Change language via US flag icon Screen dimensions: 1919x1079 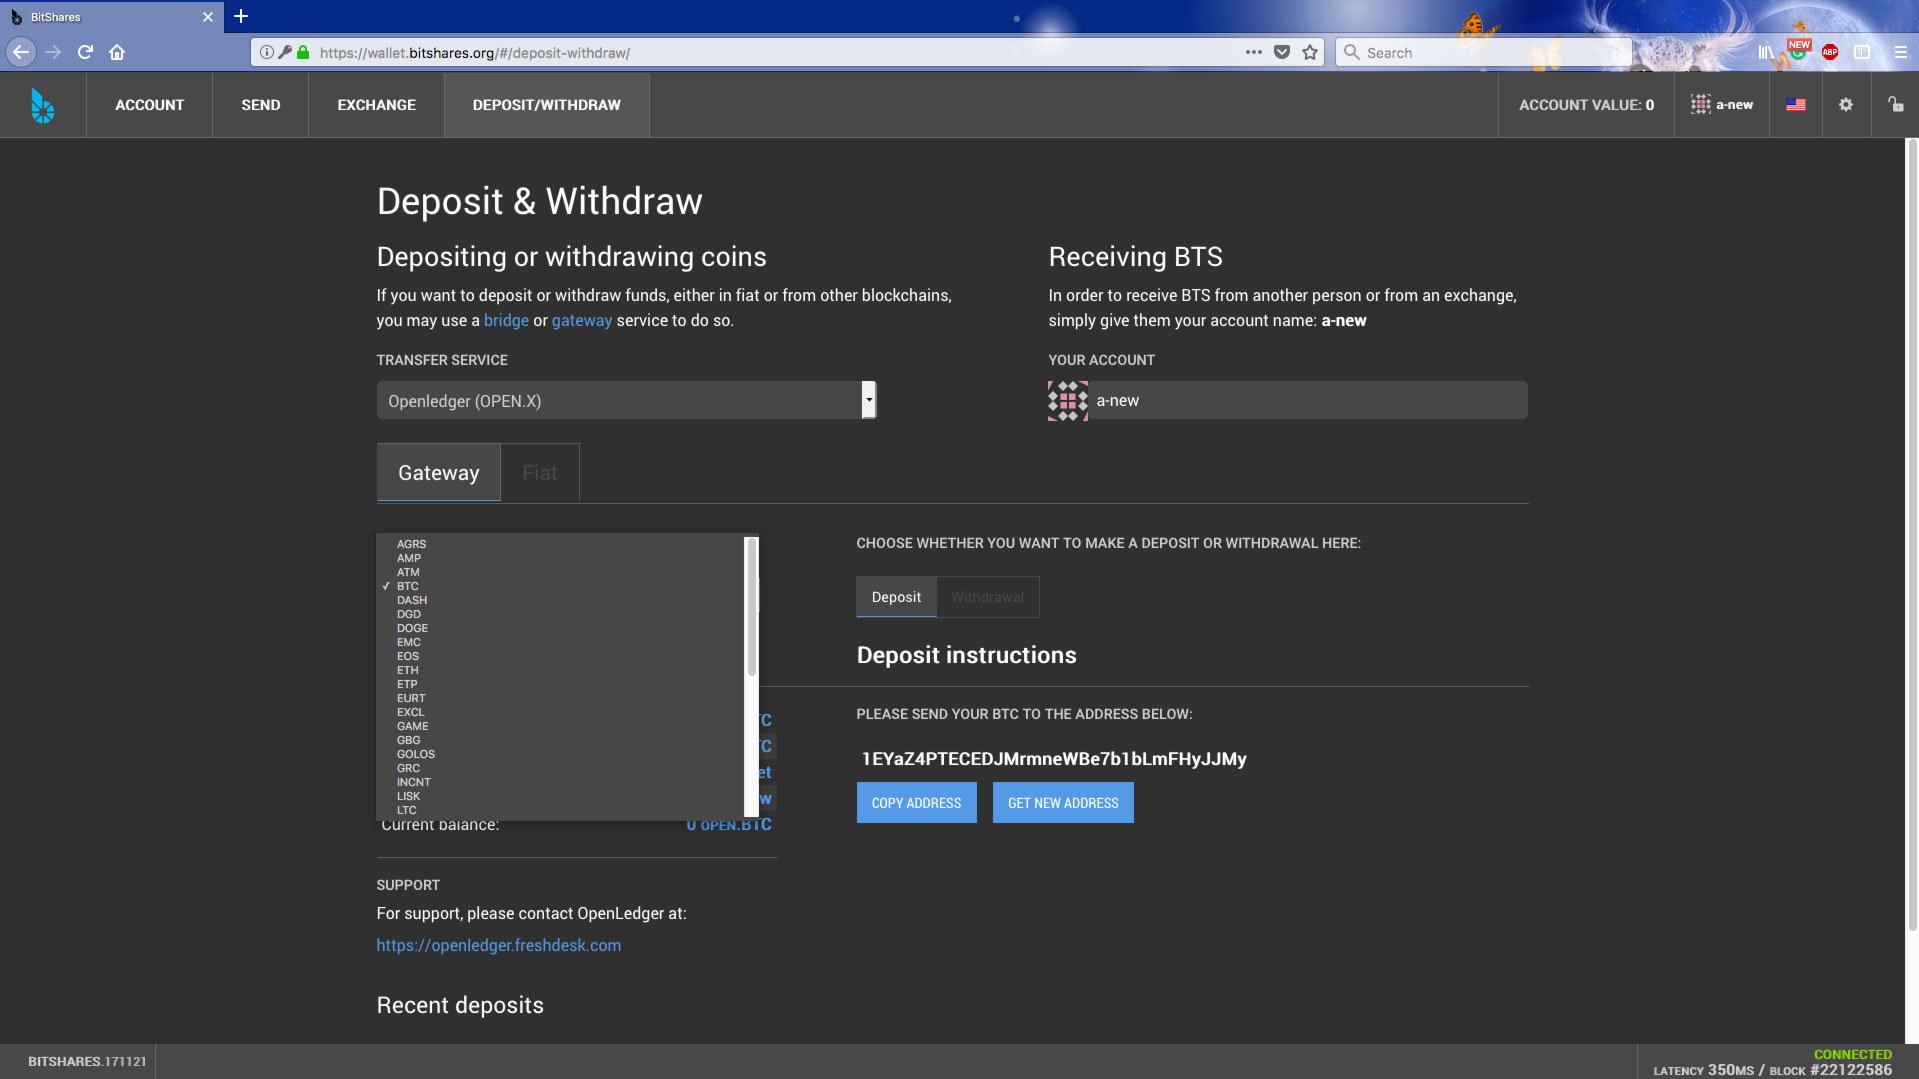(1796, 105)
